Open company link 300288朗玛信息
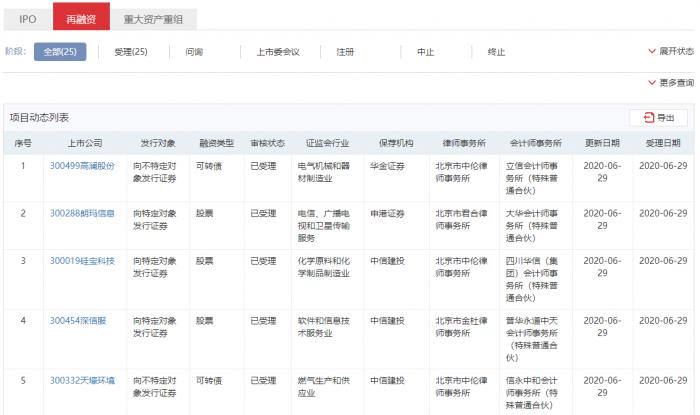 click(x=82, y=213)
